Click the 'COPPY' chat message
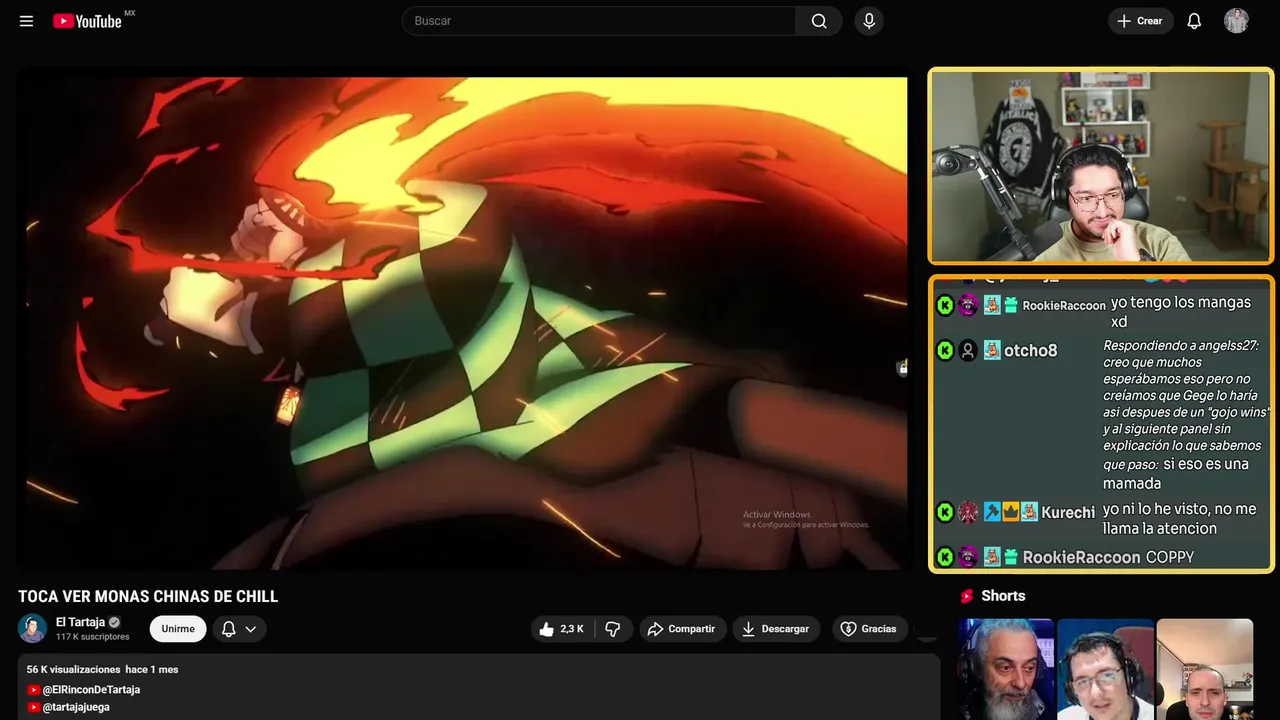 pos(1170,557)
